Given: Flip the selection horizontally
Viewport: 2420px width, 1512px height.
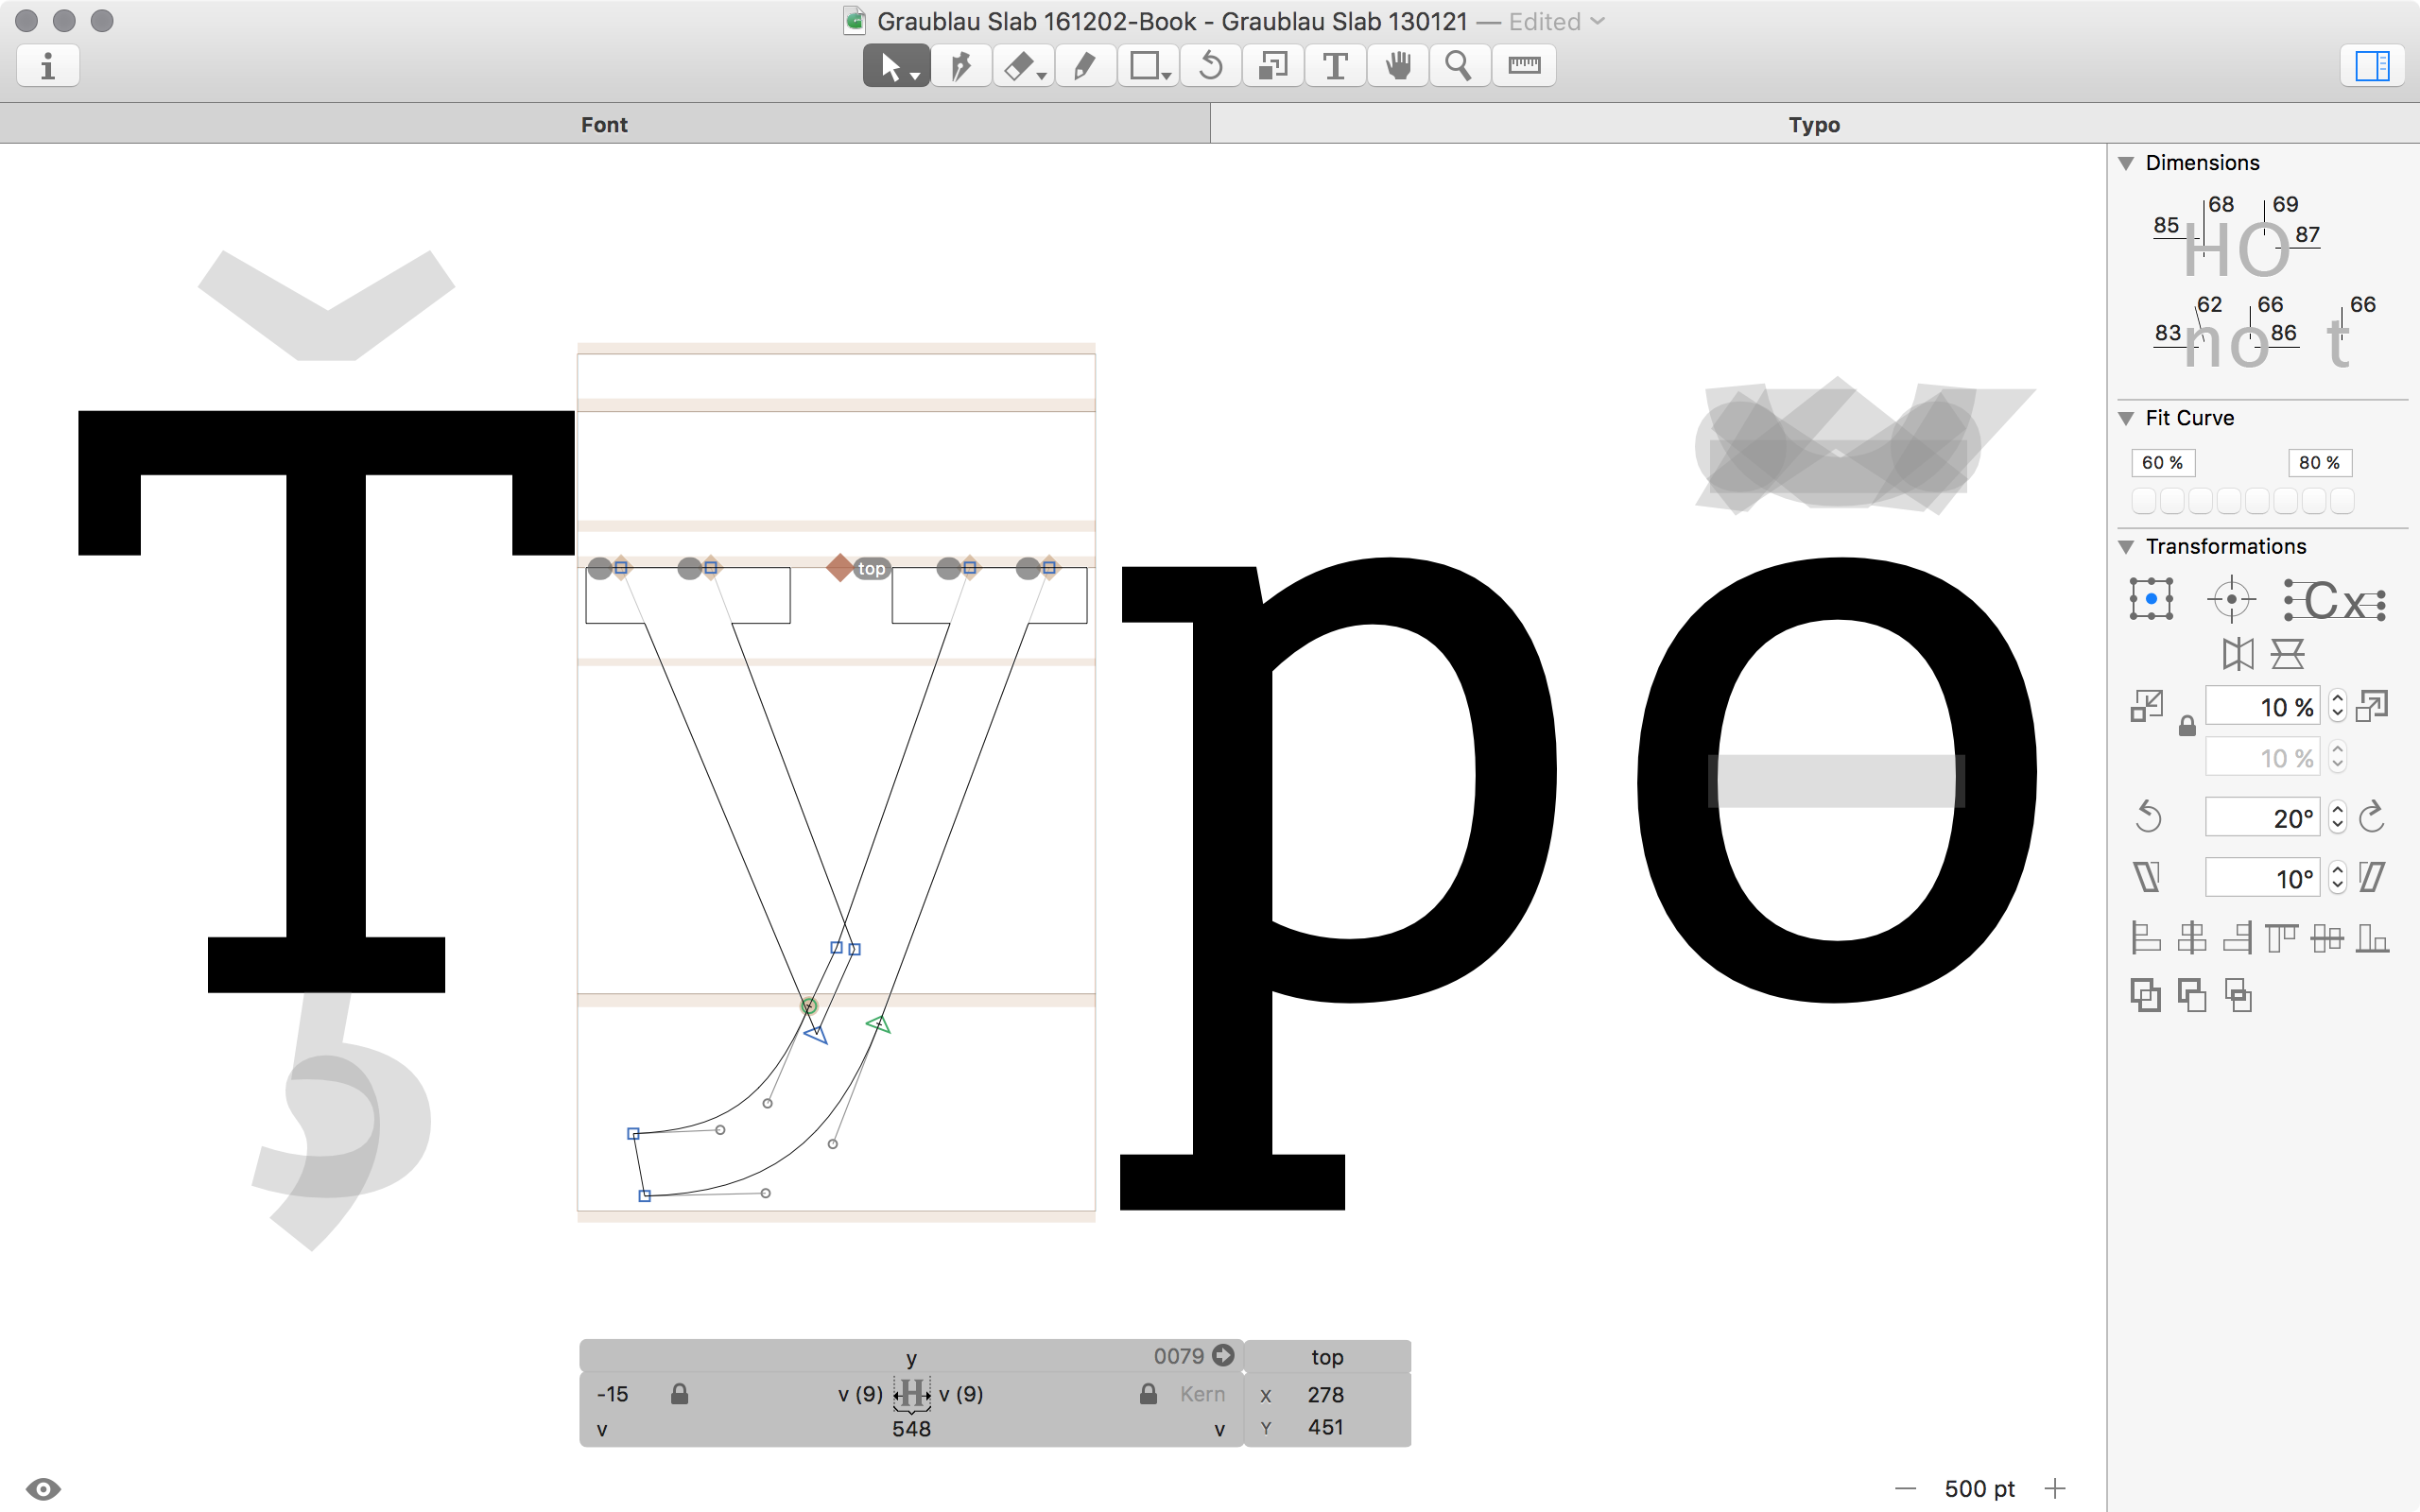Looking at the screenshot, I should (x=2238, y=653).
